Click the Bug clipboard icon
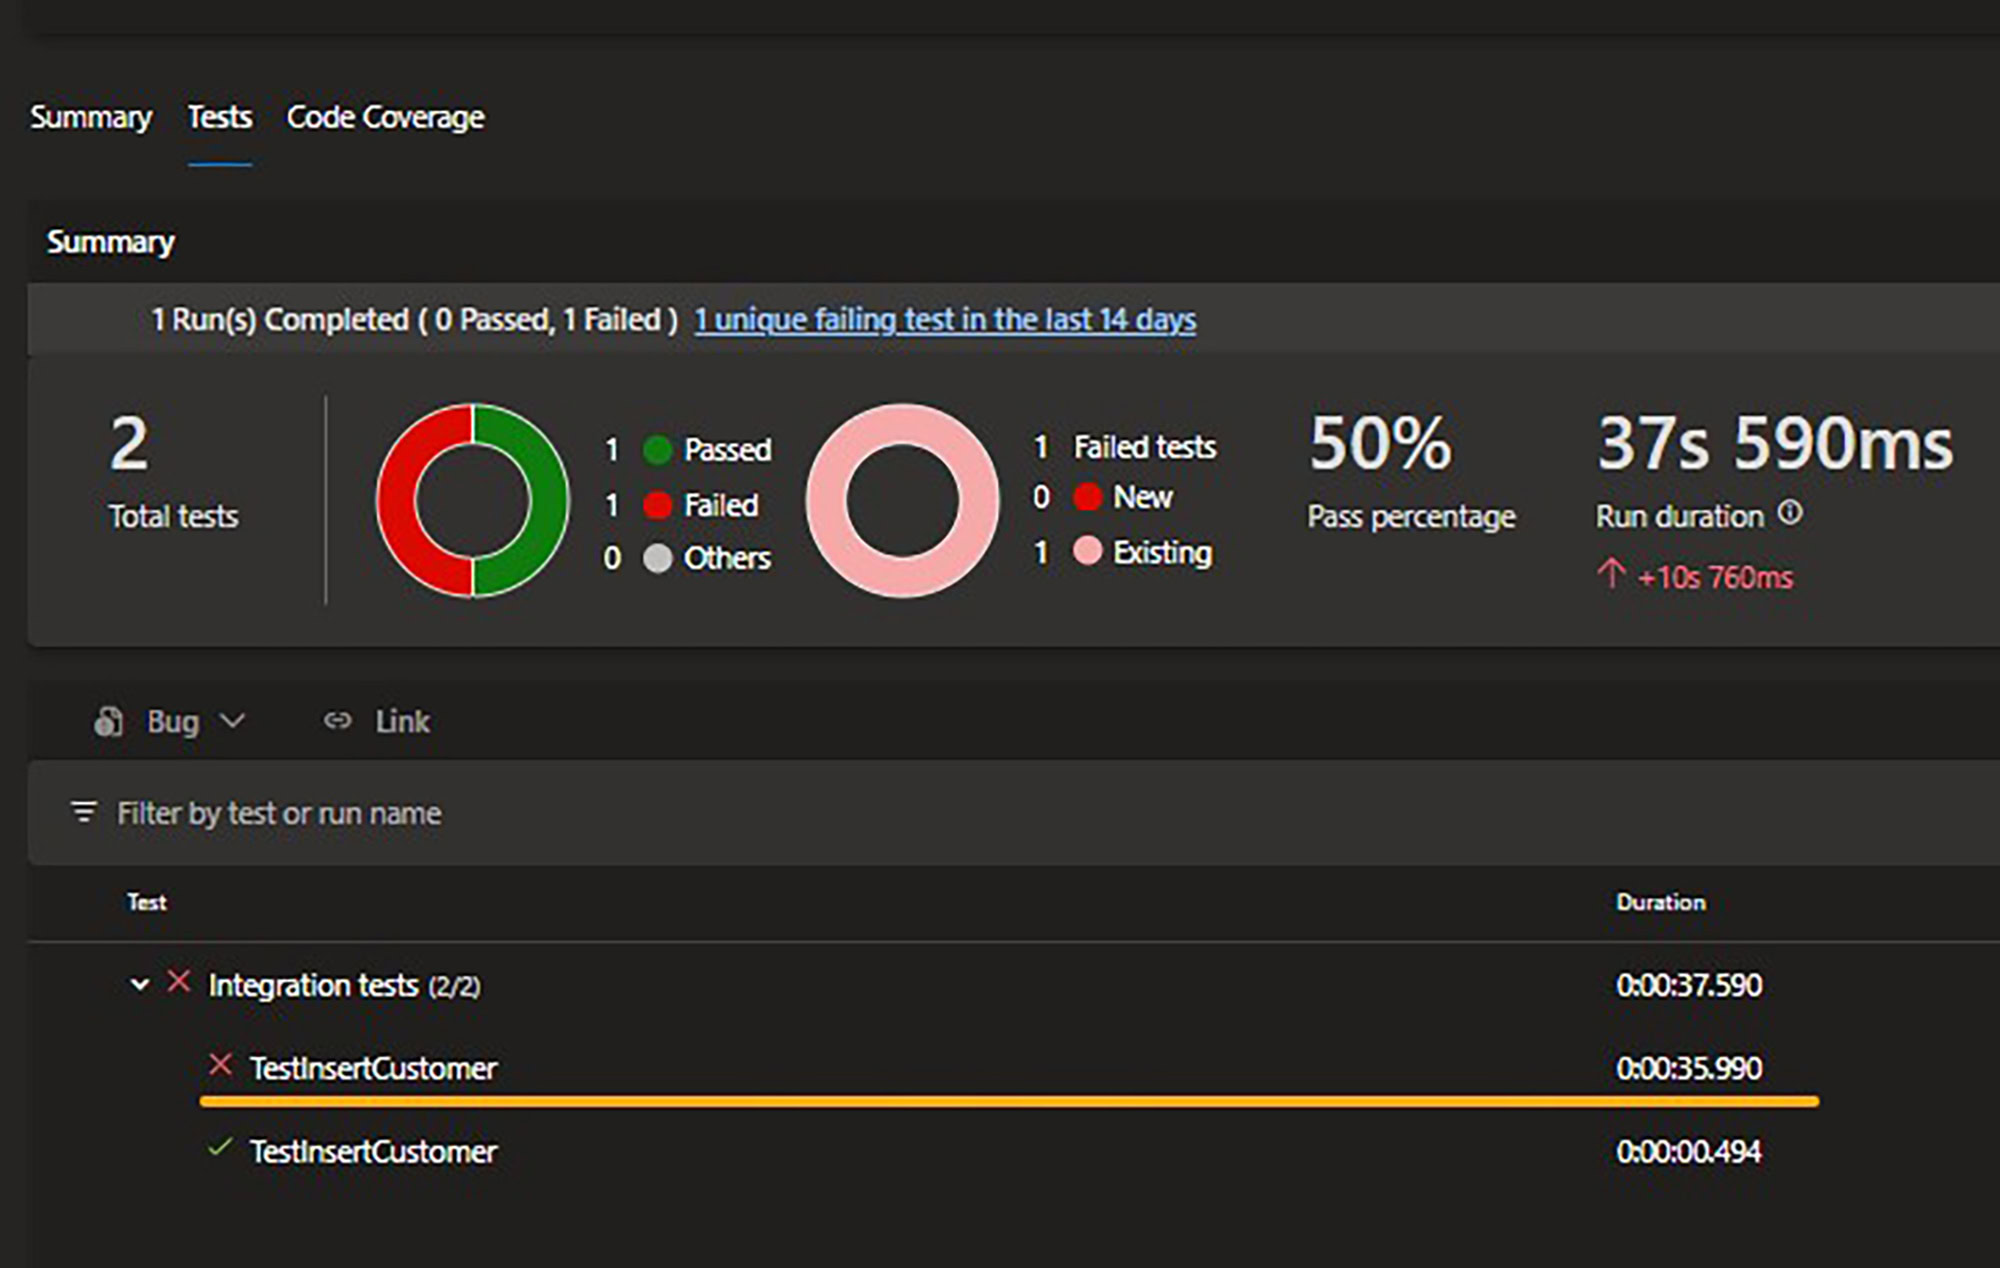 [x=108, y=721]
